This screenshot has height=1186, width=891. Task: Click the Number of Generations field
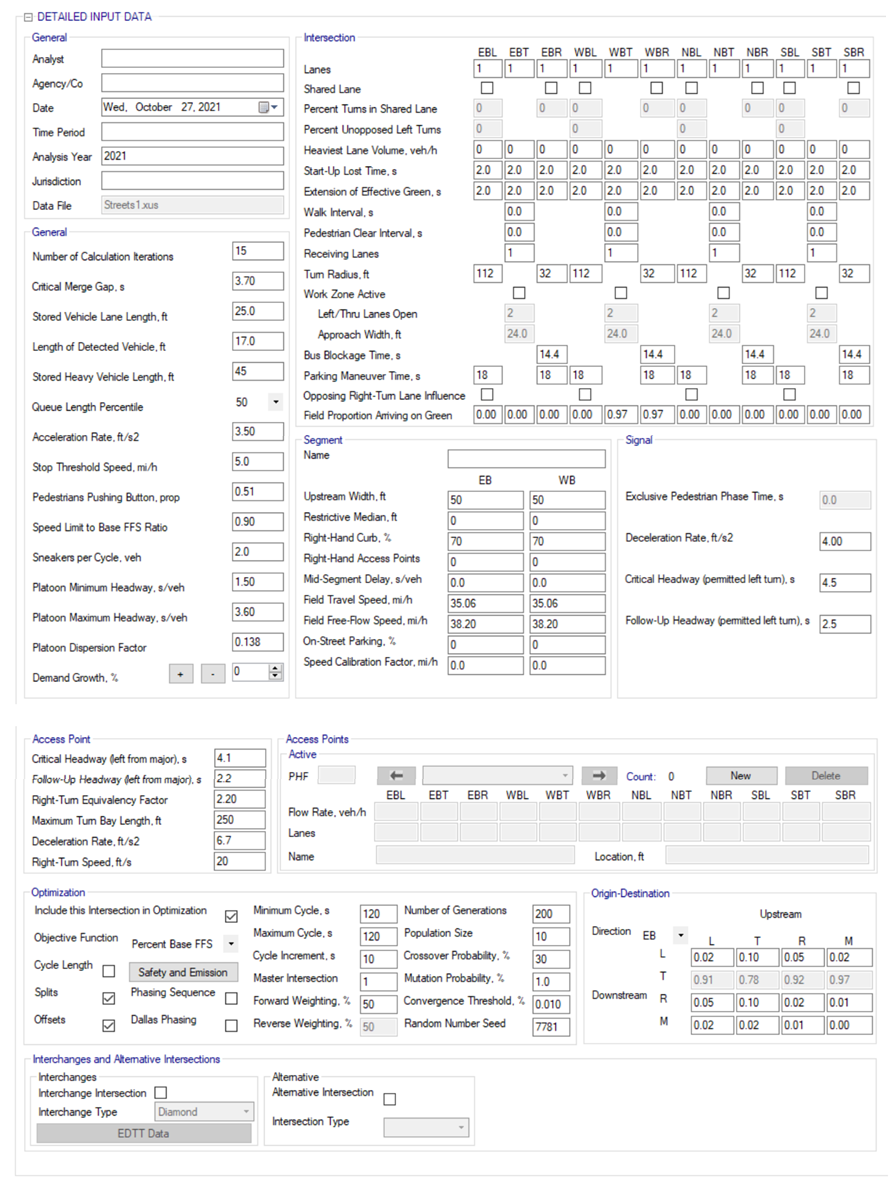point(551,914)
